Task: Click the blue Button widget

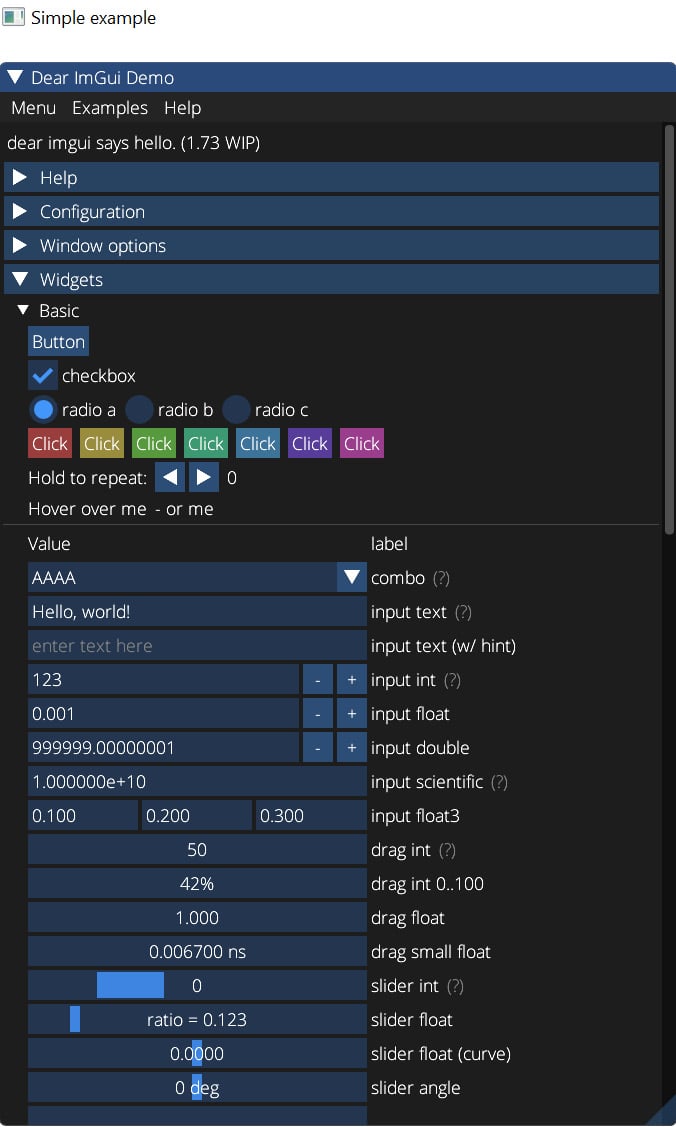Action: 58,341
